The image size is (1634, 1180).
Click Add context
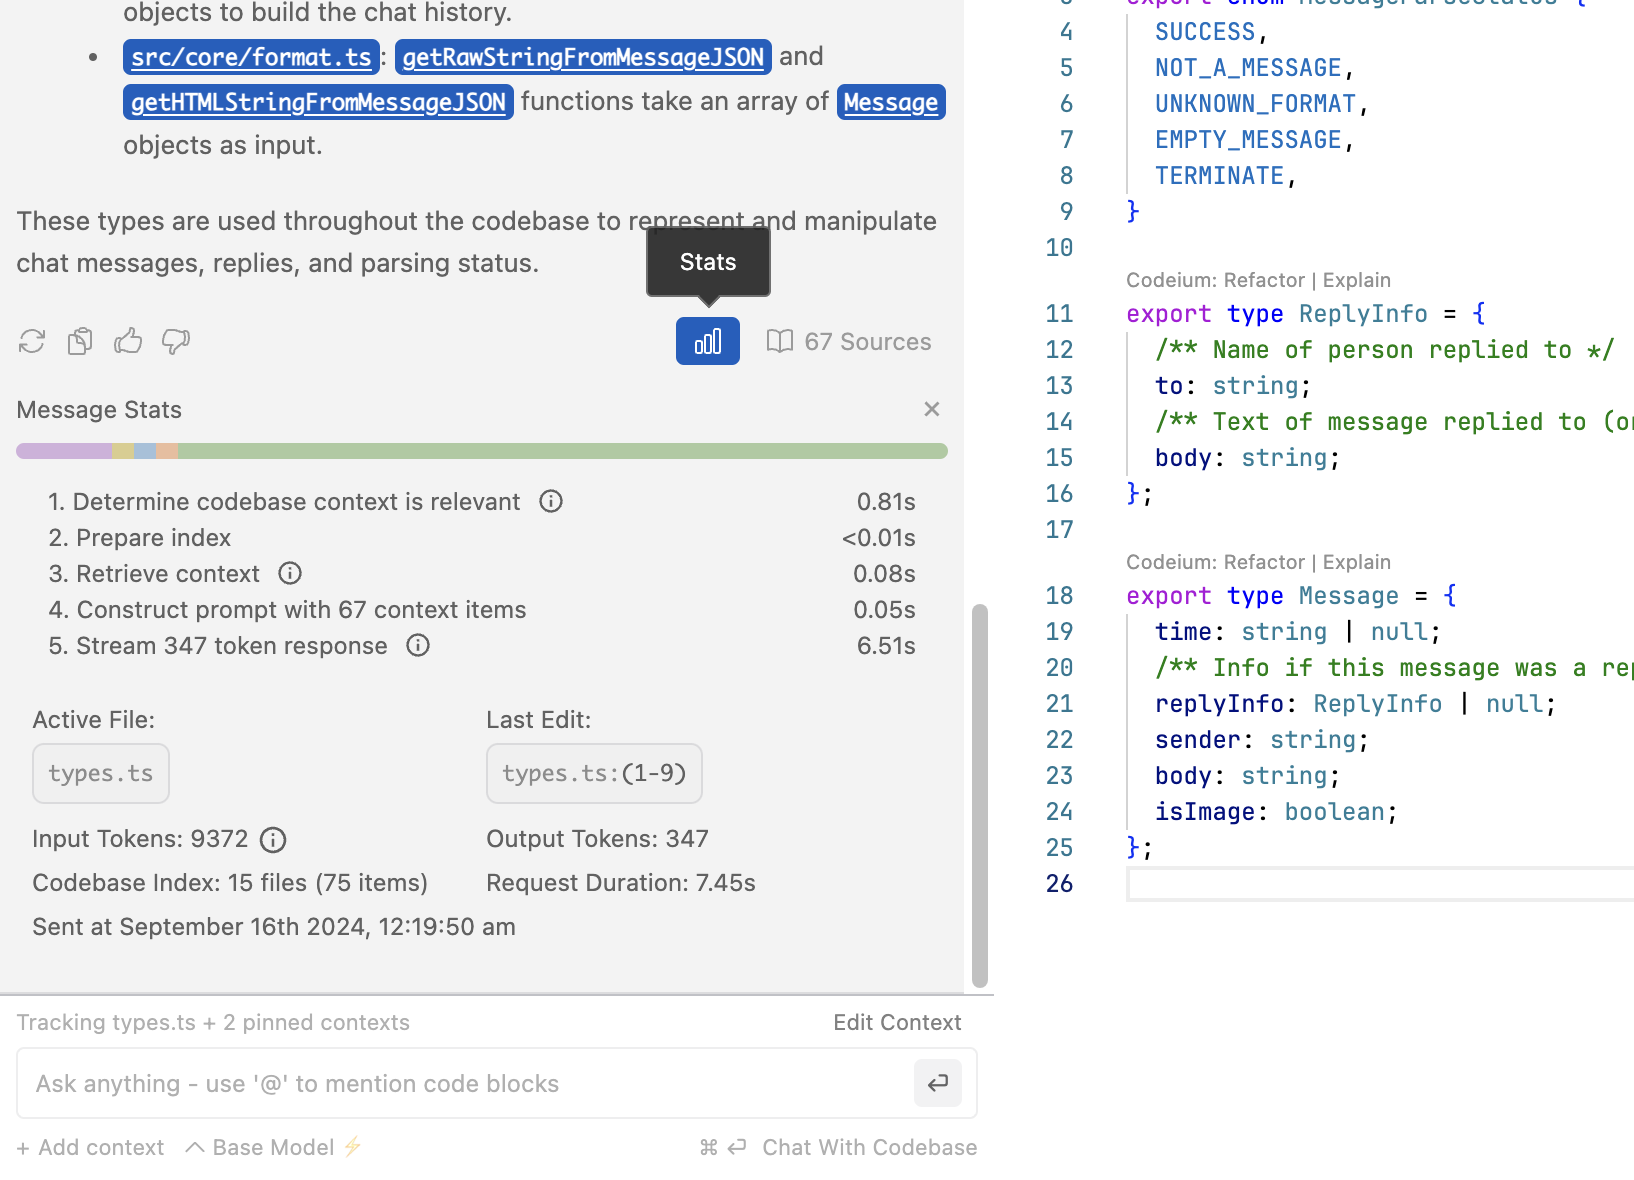click(x=90, y=1147)
